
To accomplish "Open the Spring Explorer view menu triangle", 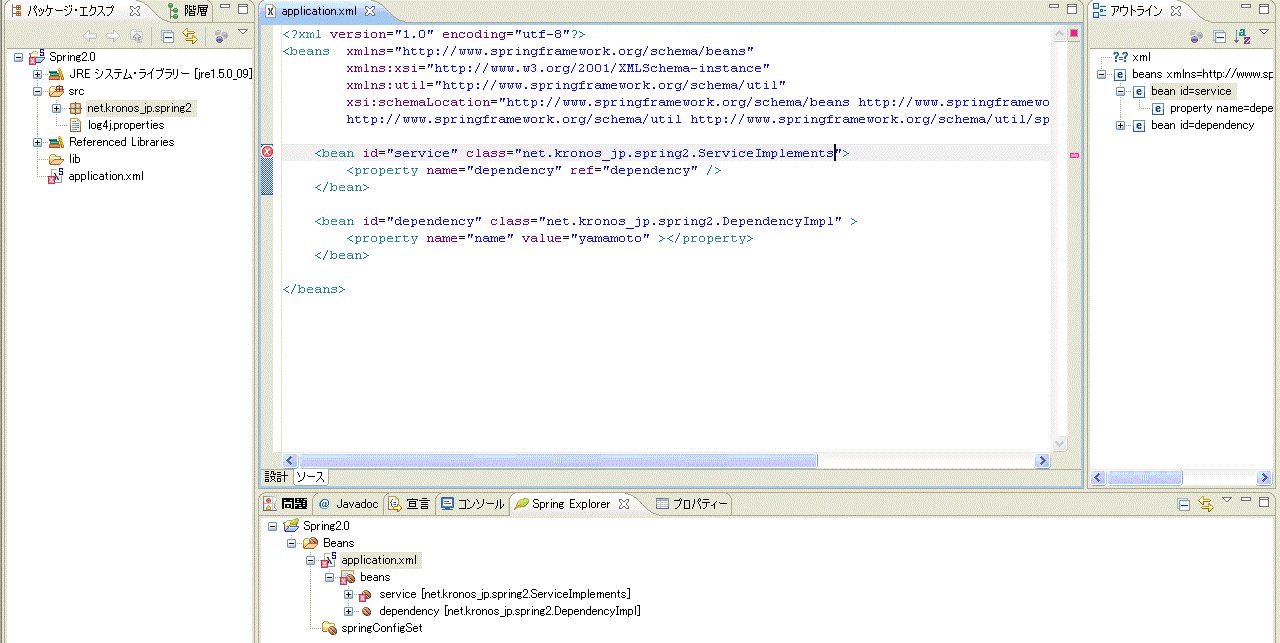I will [x=1227, y=500].
